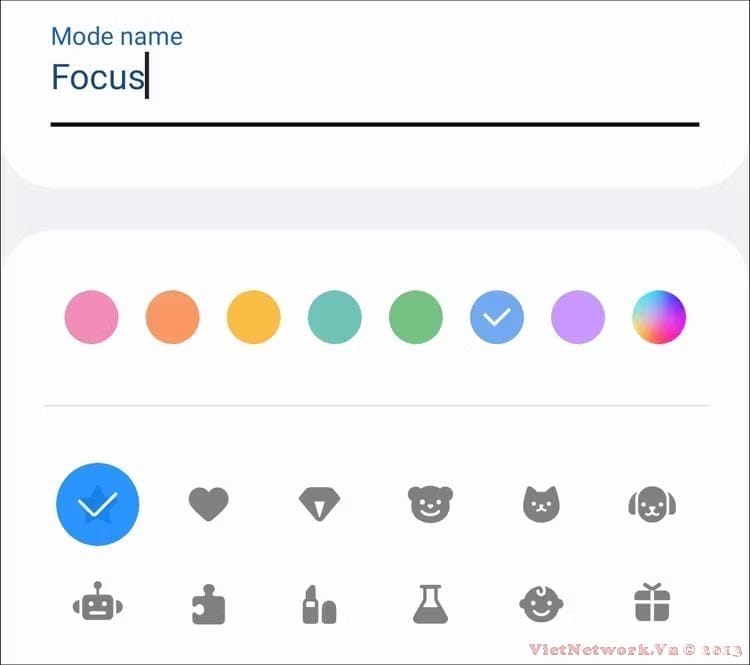Select the green color swatch
The width and height of the screenshot is (750, 665).
click(416, 317)
